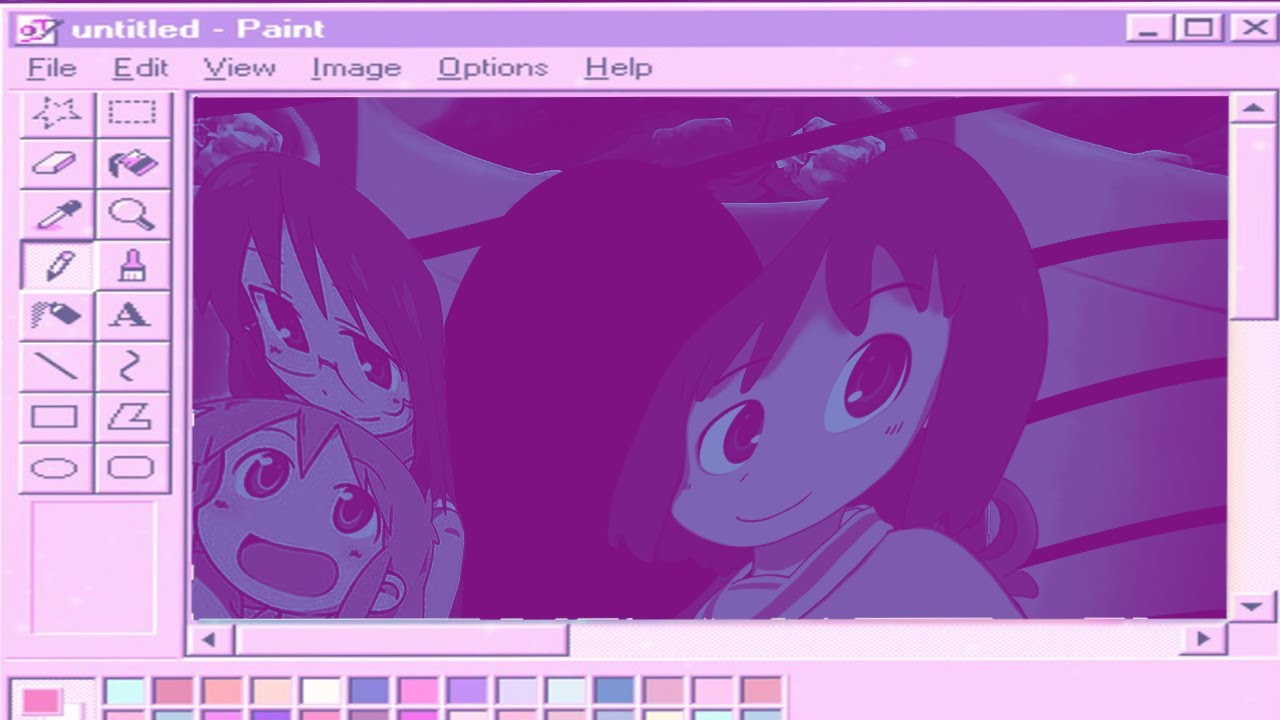Click the horizontal scrollbar right arrow
Viewport: 1280px width, 720px height.
1203,639
